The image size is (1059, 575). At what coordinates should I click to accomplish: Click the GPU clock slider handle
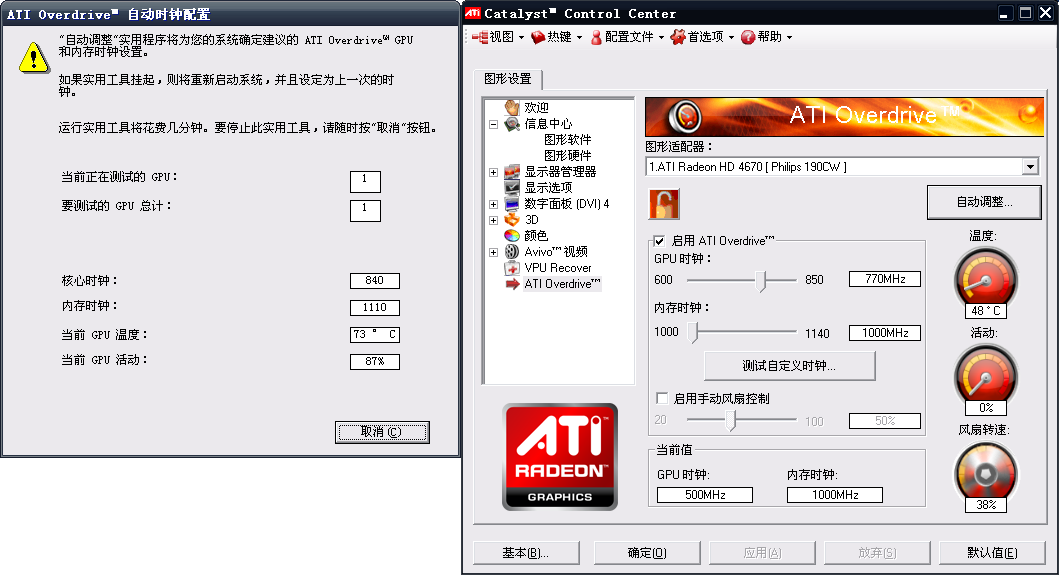761,280
